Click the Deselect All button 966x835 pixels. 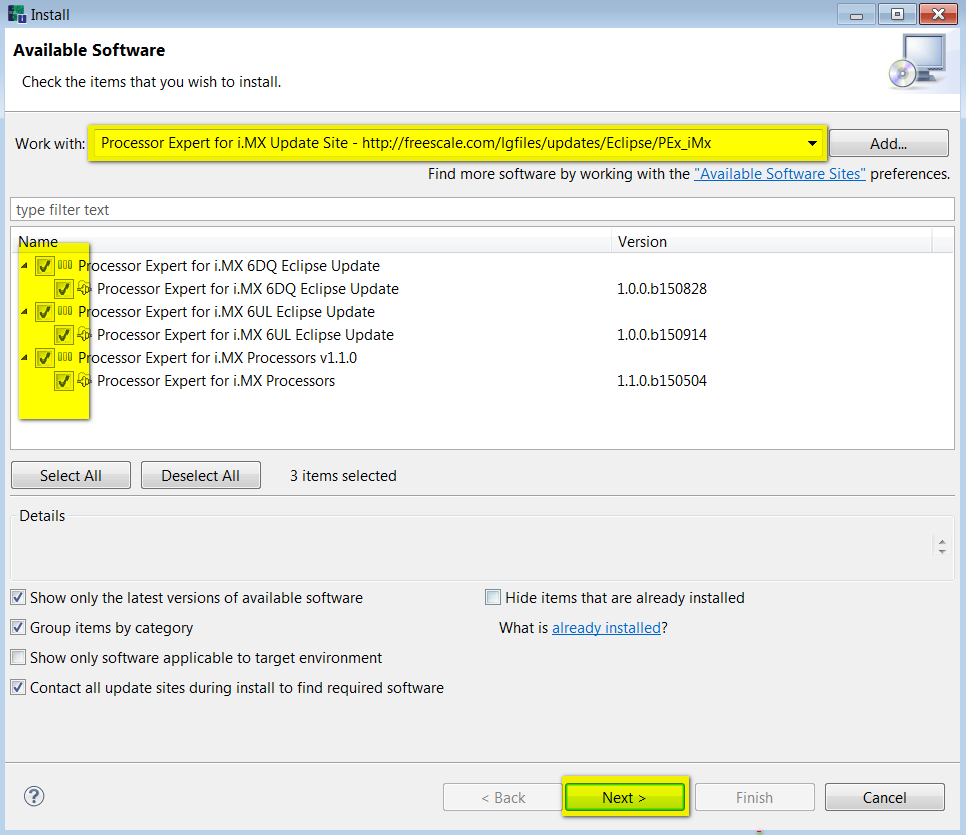coord(200,475)
